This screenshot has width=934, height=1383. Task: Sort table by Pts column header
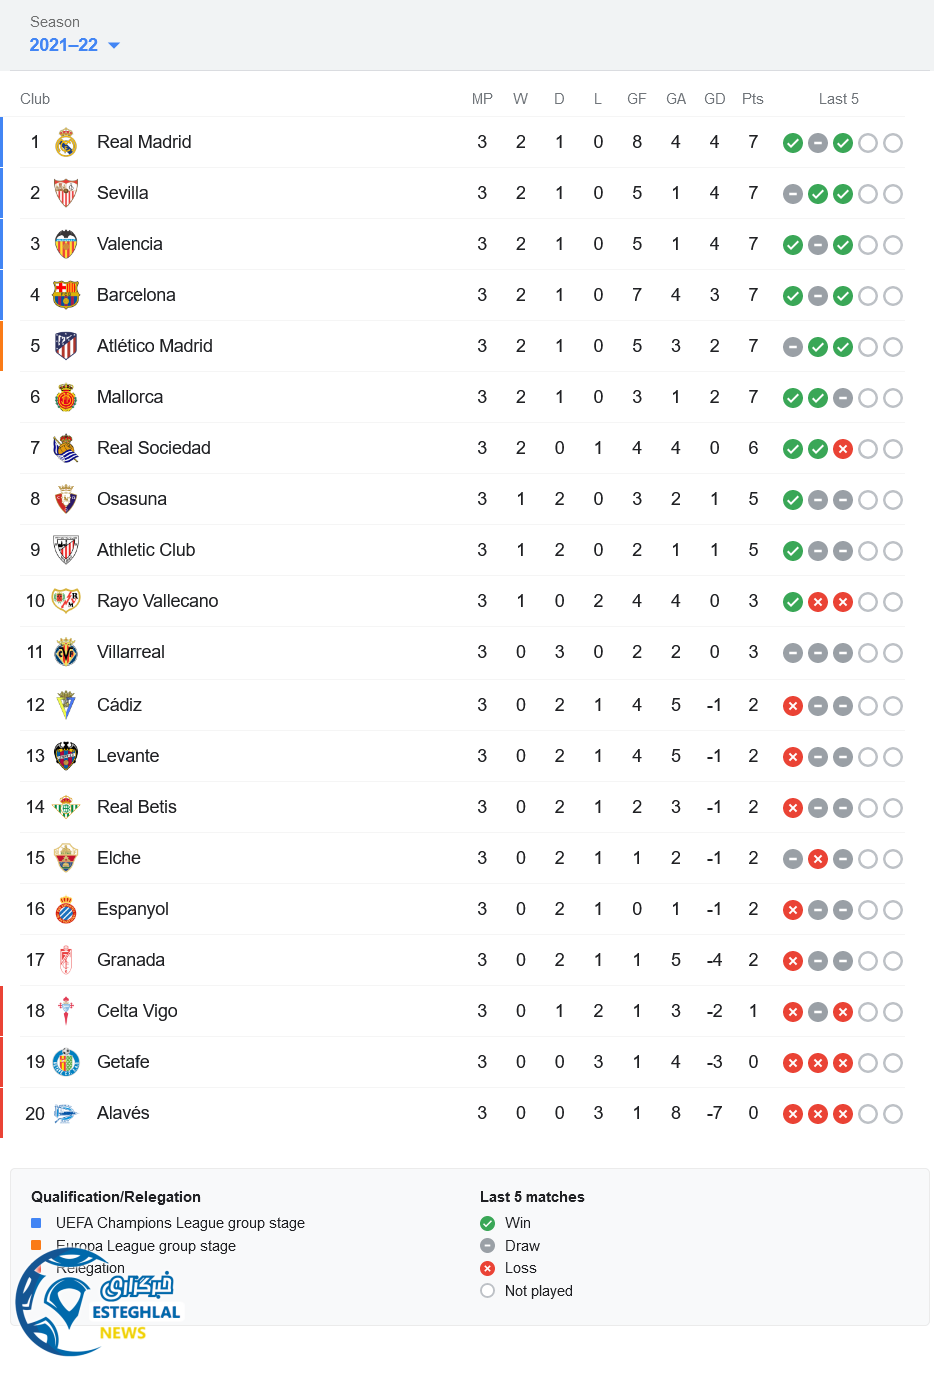pos(753,99)
